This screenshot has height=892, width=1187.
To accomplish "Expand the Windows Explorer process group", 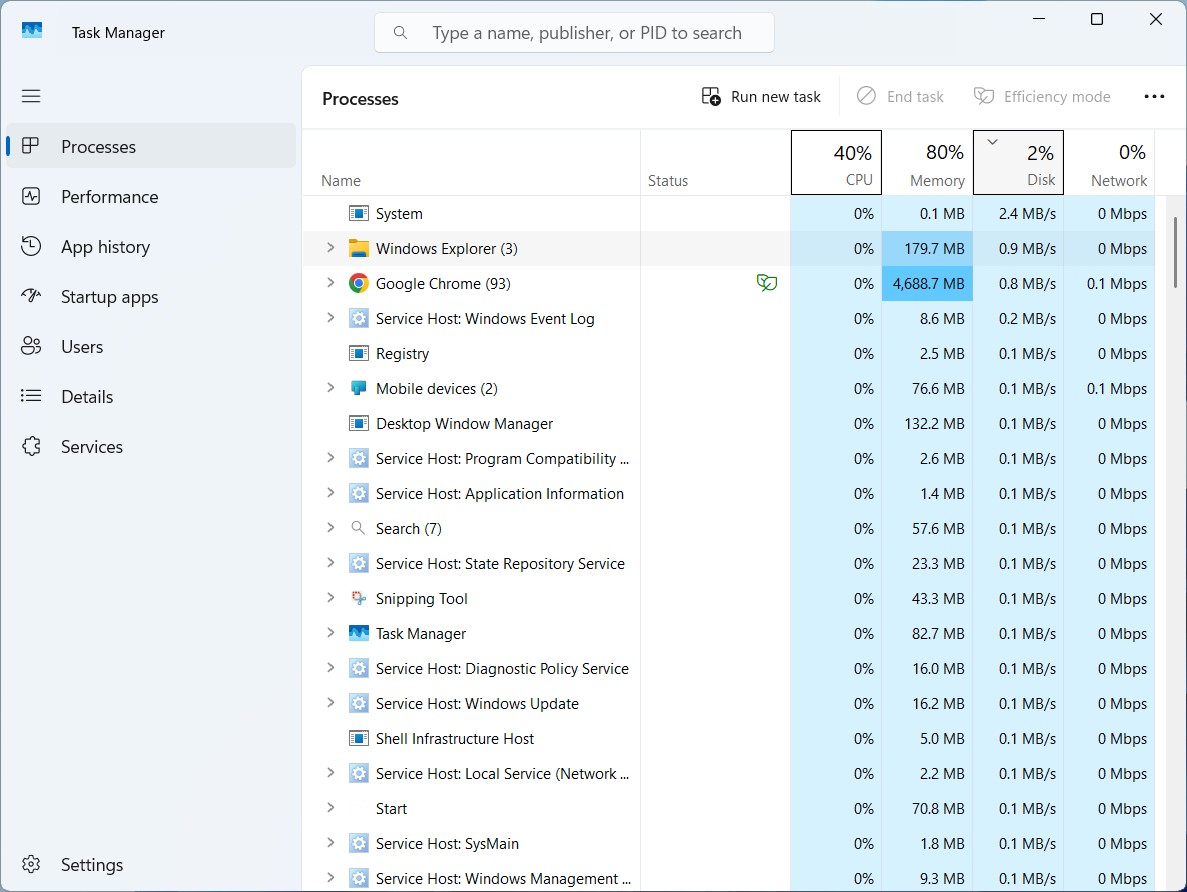I will 331,248.
